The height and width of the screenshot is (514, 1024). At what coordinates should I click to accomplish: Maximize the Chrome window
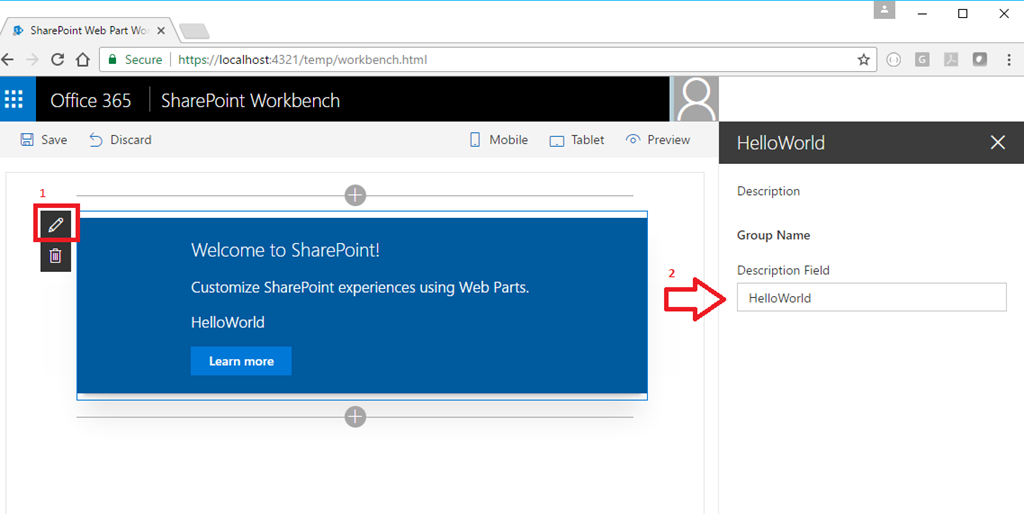[x=963, y=14]
